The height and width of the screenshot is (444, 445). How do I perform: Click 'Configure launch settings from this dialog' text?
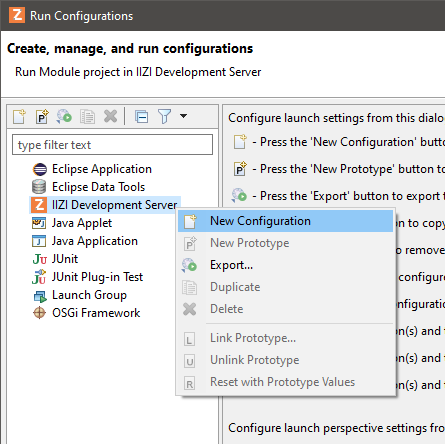[x=336, y=118]
